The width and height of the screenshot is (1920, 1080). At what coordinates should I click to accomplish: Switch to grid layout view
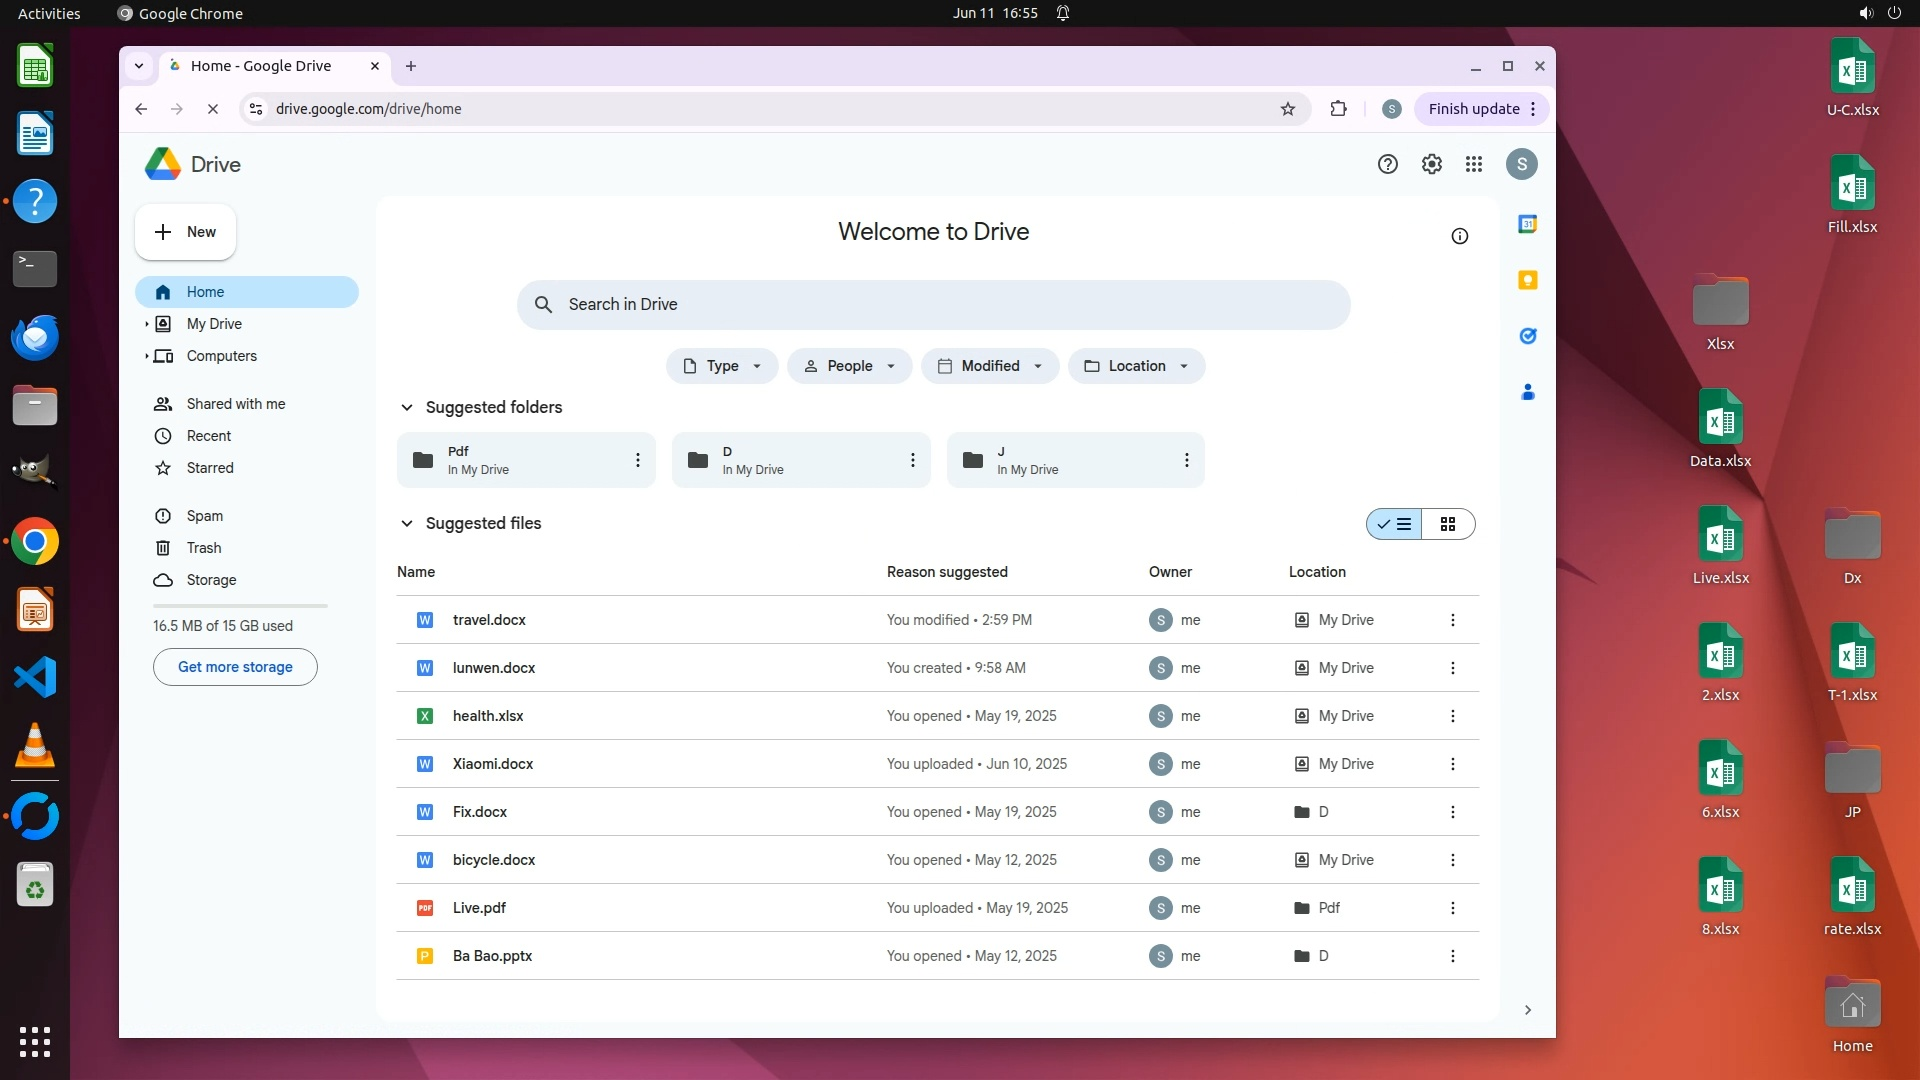(1447, 524)
